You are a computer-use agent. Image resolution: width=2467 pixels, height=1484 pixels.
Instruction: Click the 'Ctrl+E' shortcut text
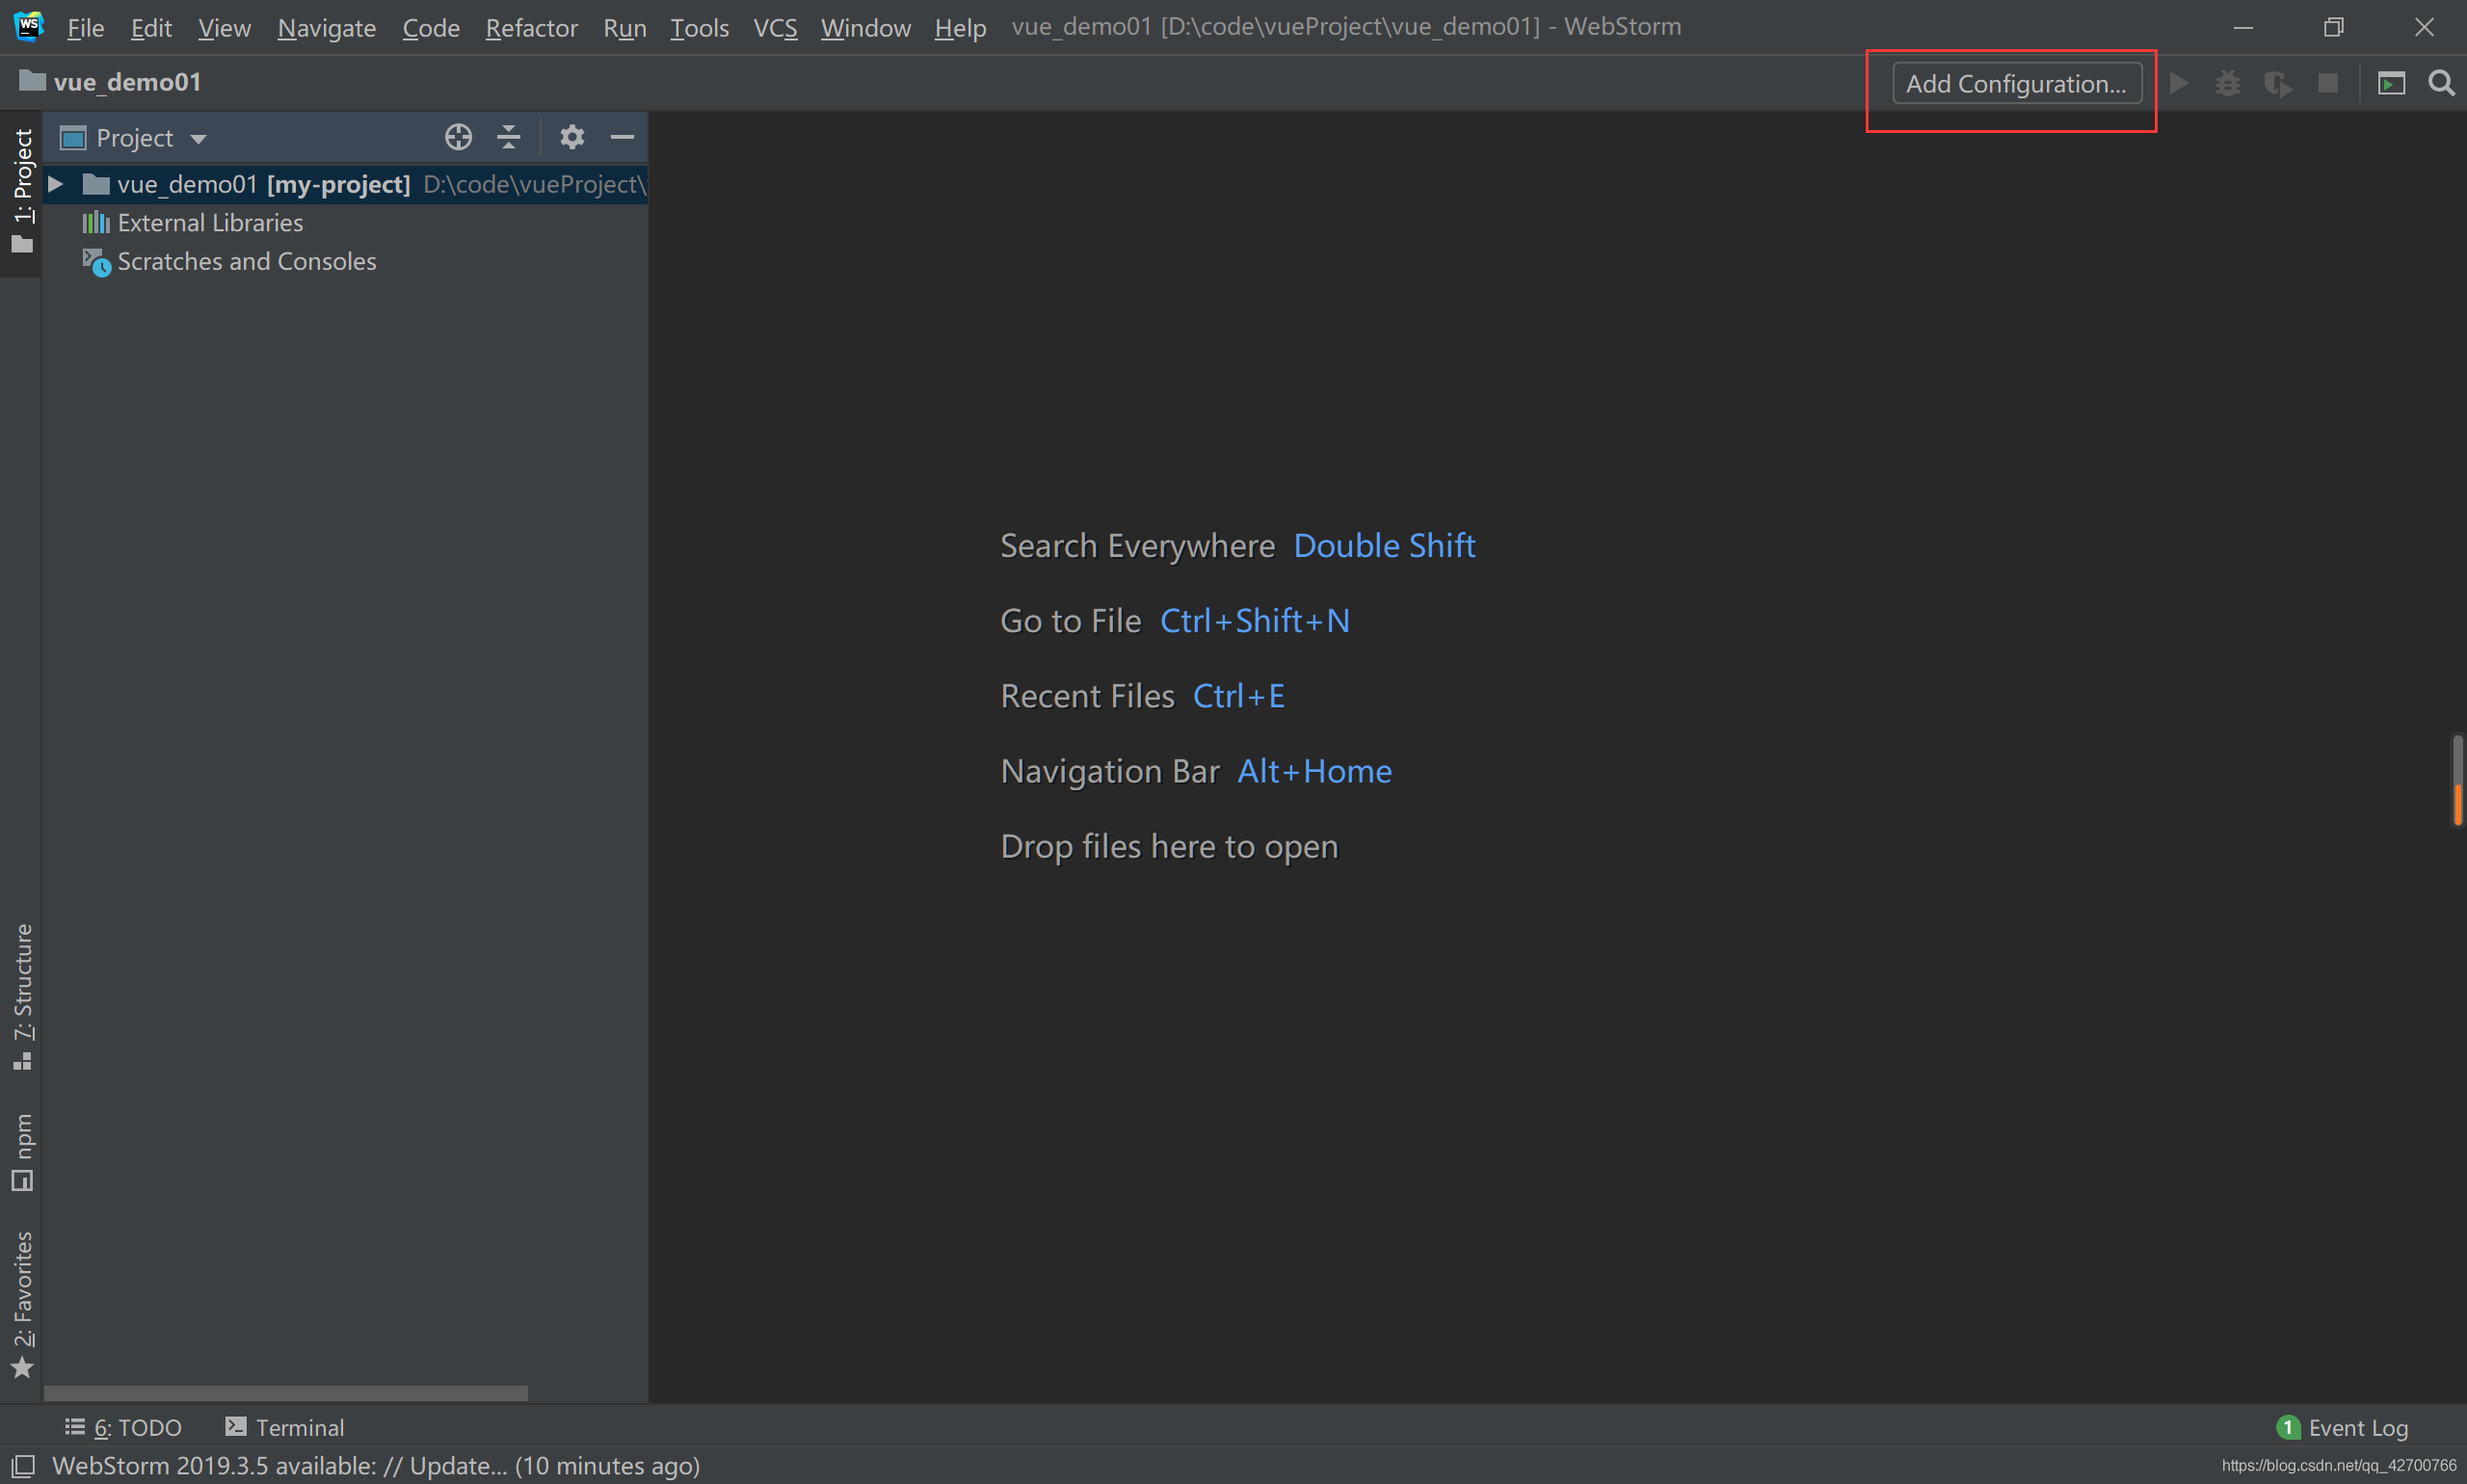[x=1238, y=695]
